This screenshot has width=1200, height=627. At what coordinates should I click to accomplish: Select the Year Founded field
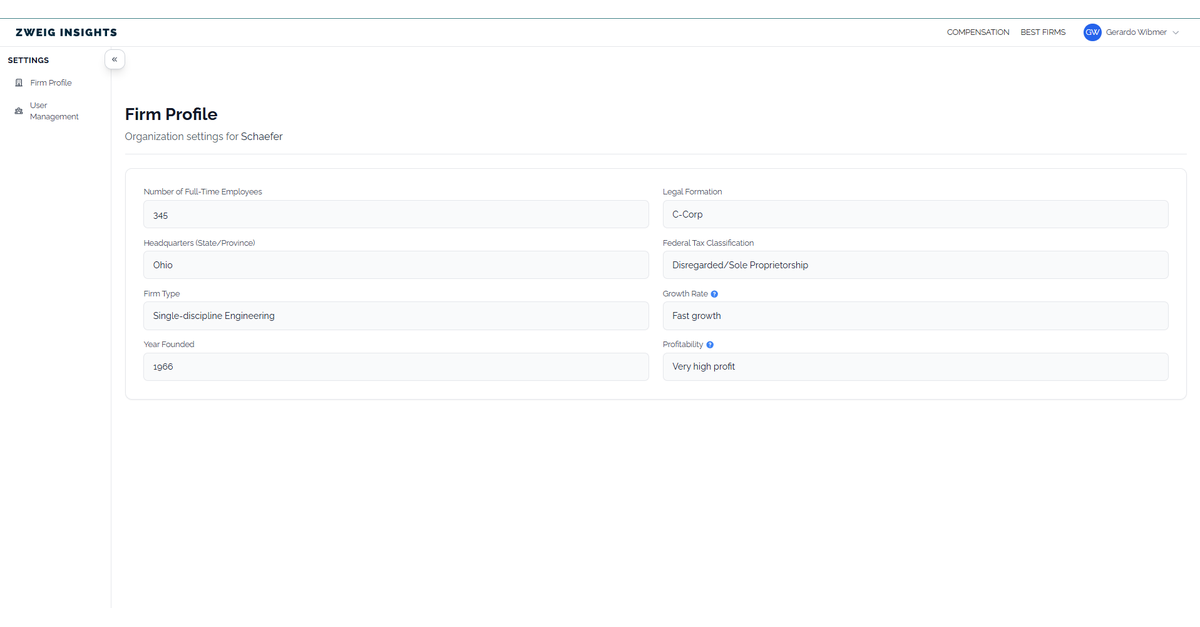tap(395, 366)
